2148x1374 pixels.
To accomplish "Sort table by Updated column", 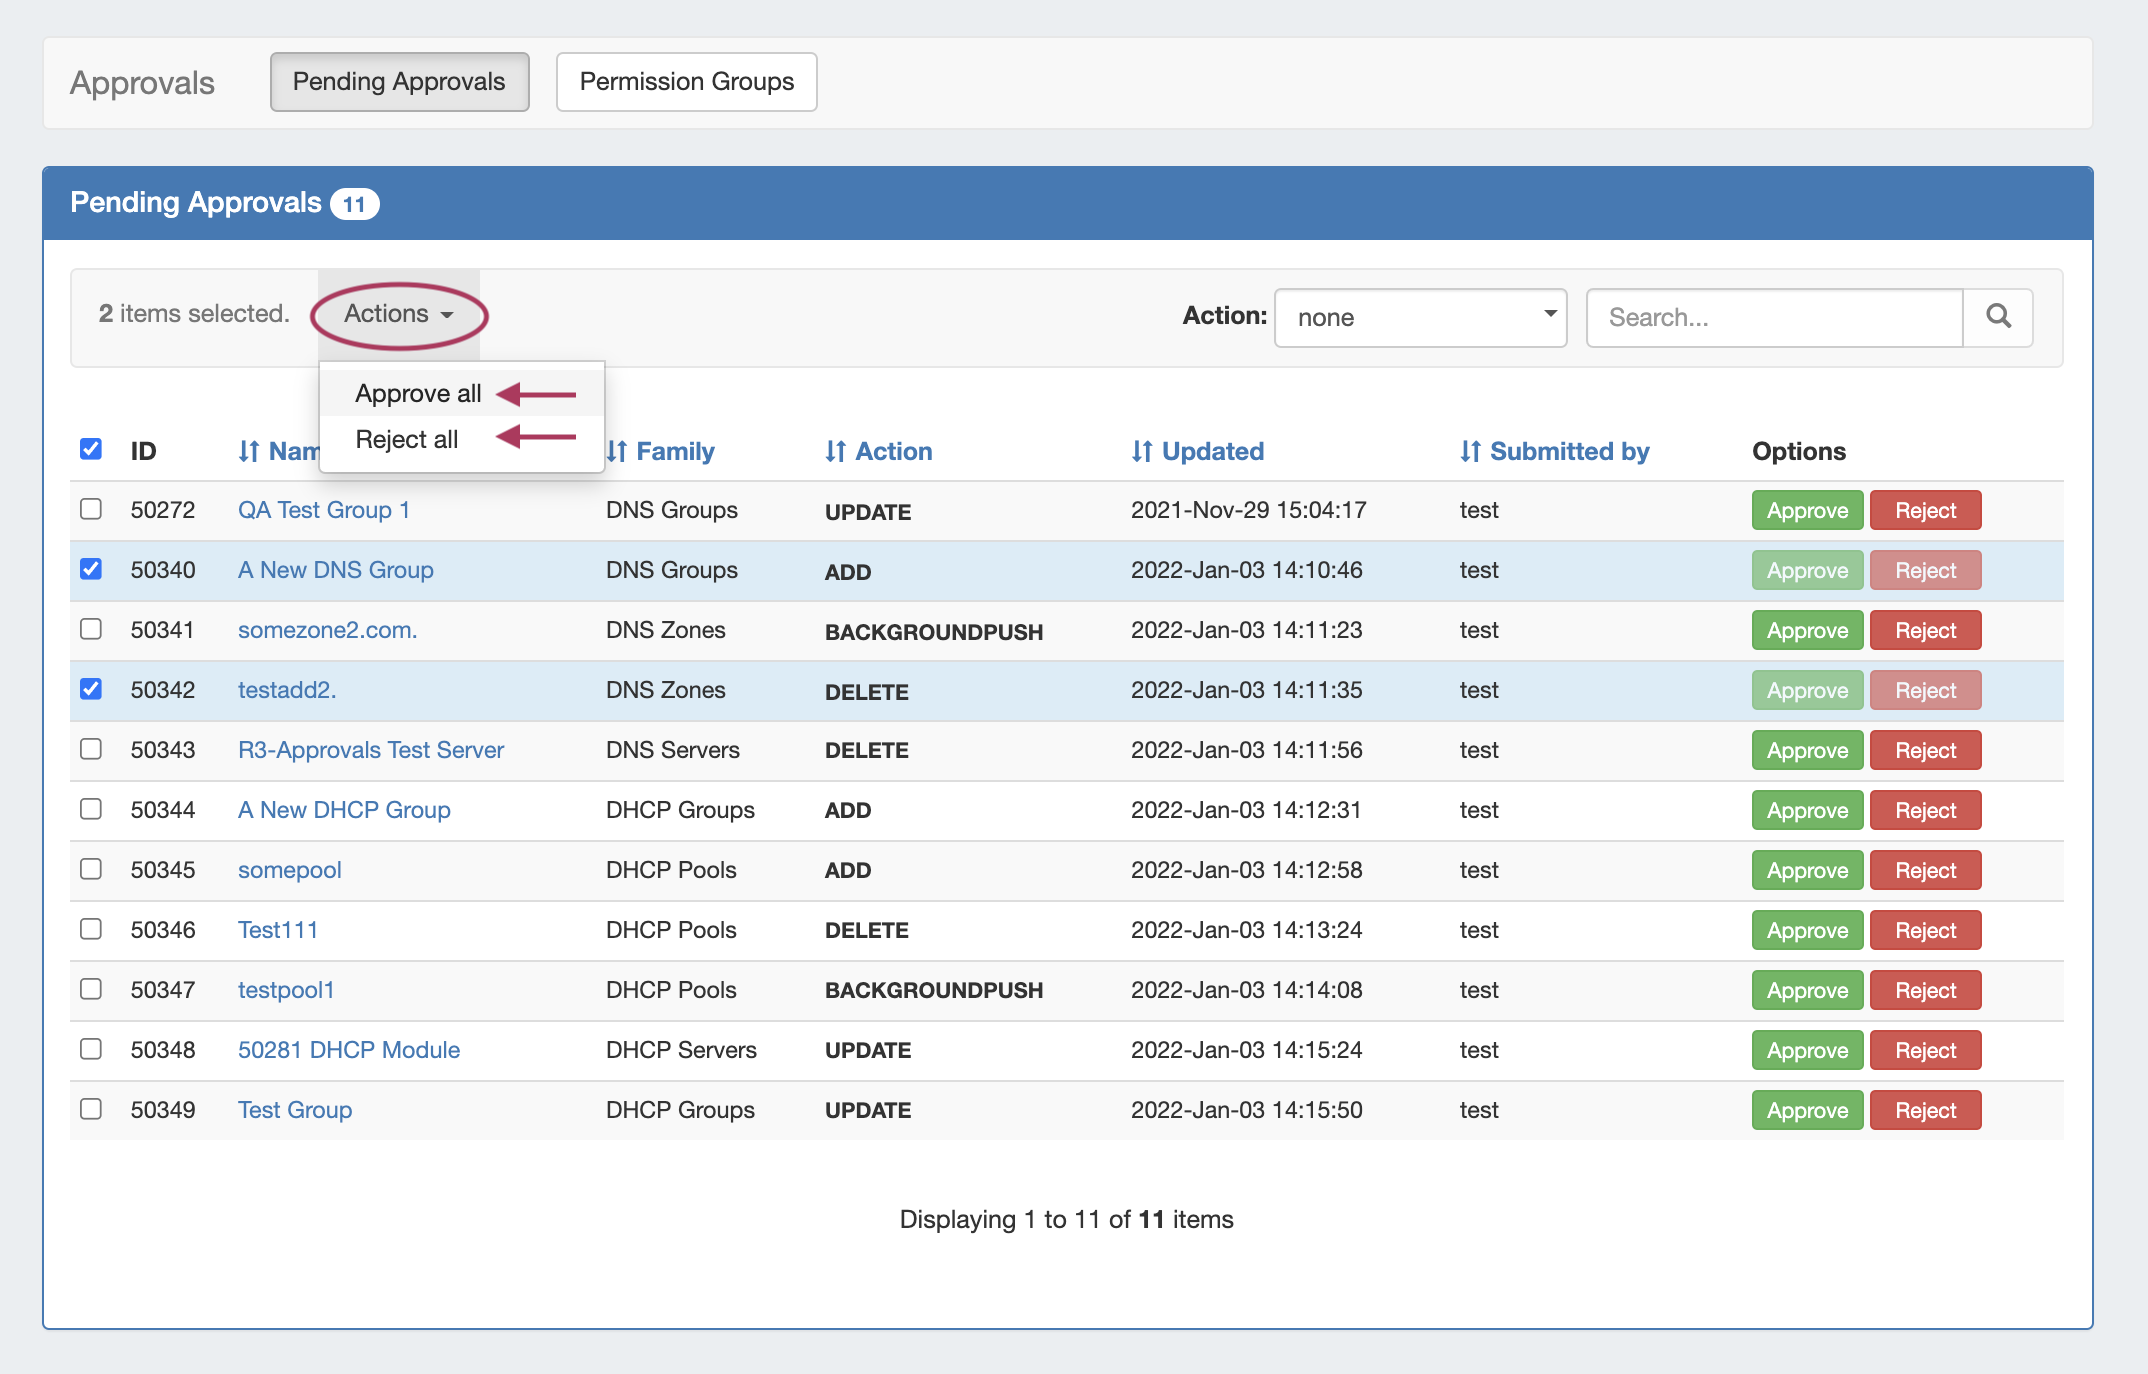I will click(x=1210, y=451).
